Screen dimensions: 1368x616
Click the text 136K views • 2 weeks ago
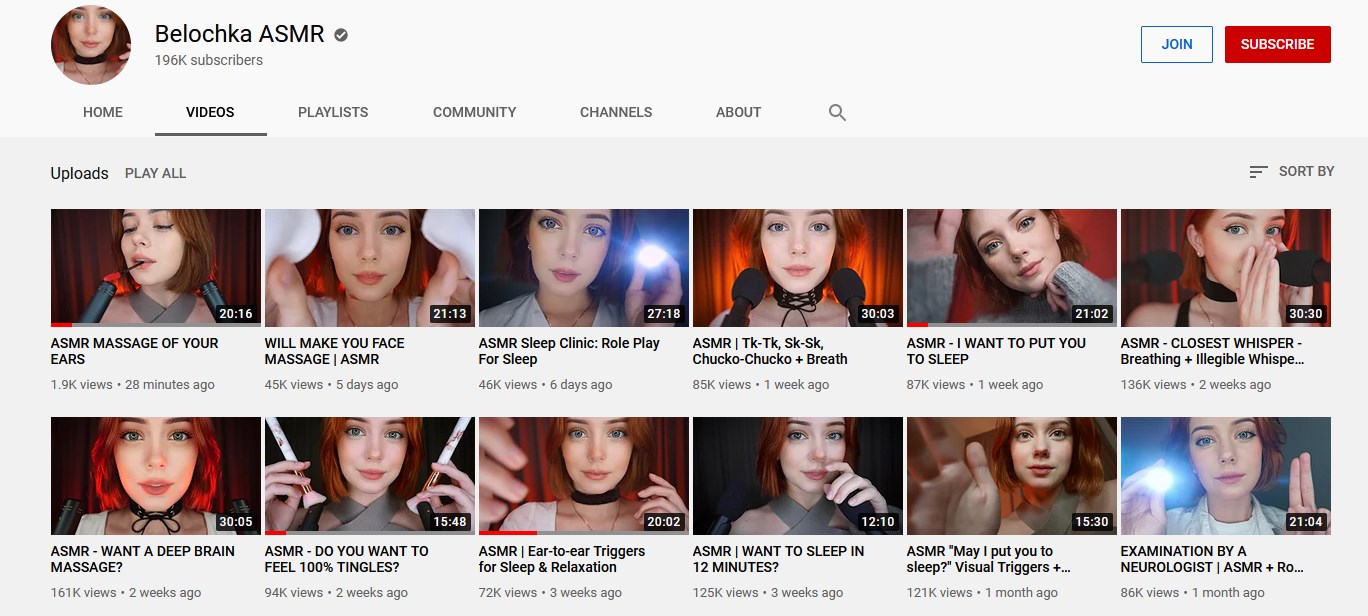tap(1196, 385)
